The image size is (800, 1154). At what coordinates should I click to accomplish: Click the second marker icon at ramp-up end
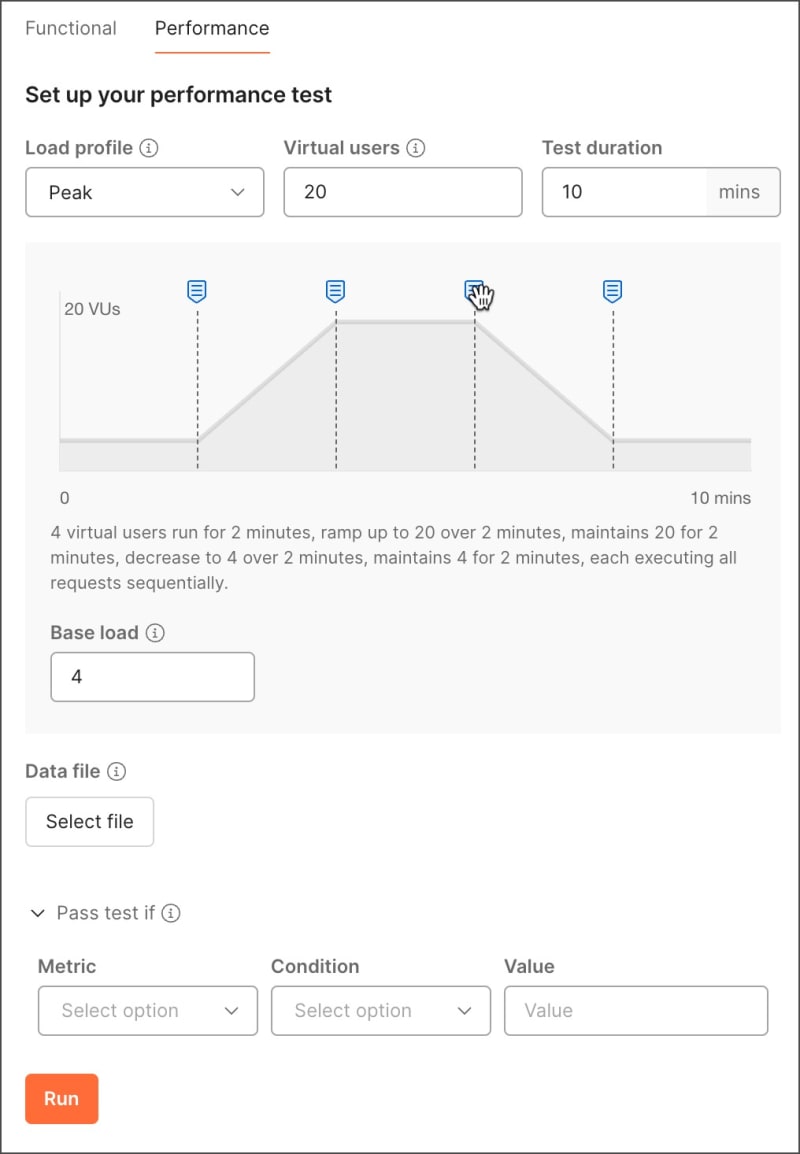click(x=336, y=291)
